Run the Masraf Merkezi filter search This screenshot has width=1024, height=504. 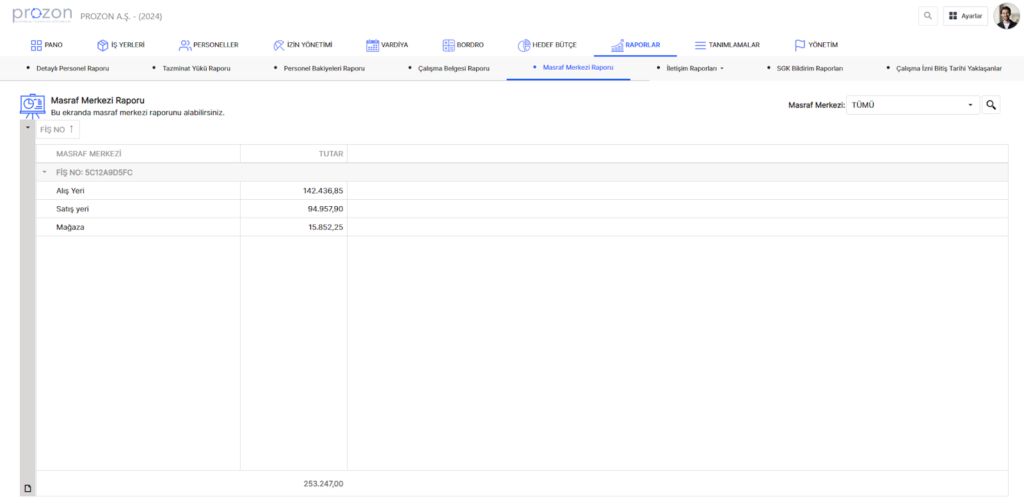coord(990,105)
